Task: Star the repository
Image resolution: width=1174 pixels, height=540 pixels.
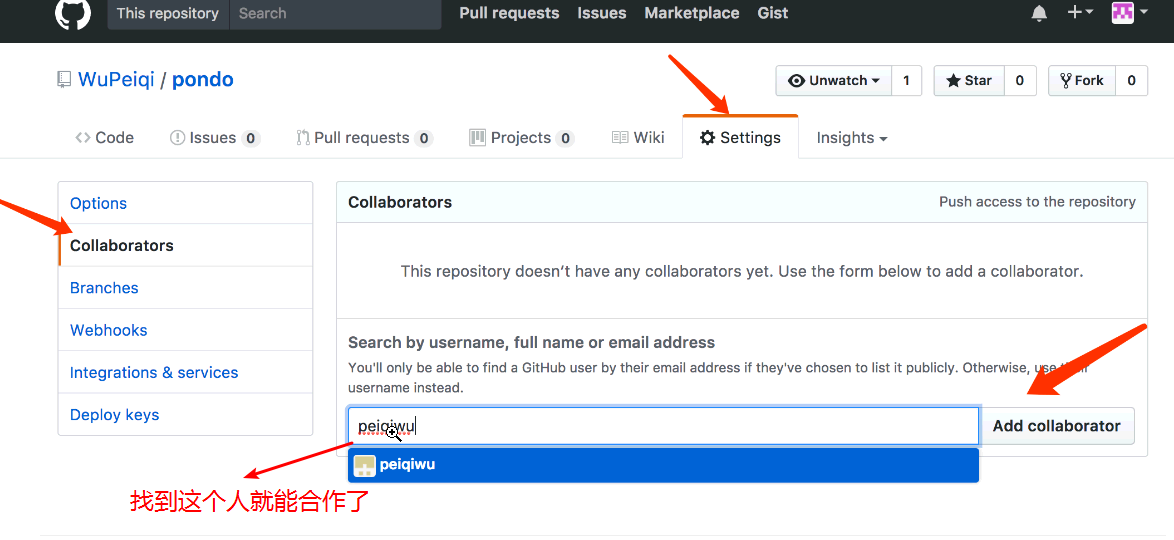Action: (x=969, y=81)
